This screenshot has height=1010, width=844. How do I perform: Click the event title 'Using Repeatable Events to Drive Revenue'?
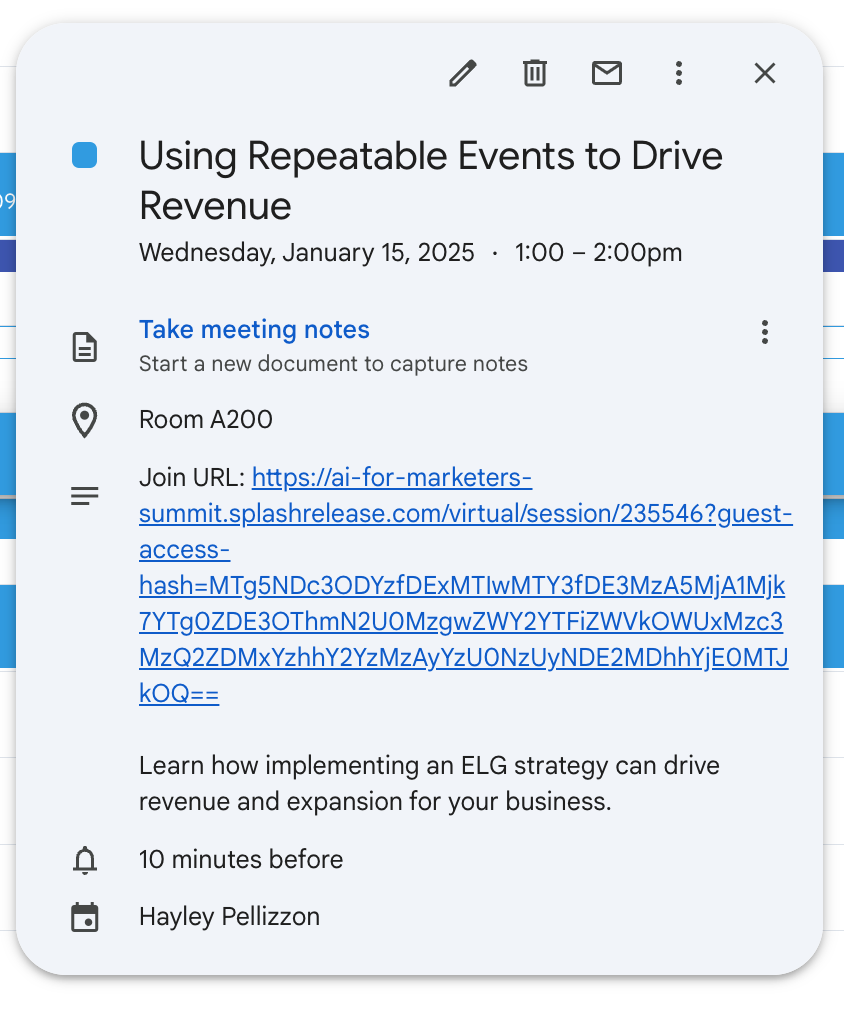[430, 181]
